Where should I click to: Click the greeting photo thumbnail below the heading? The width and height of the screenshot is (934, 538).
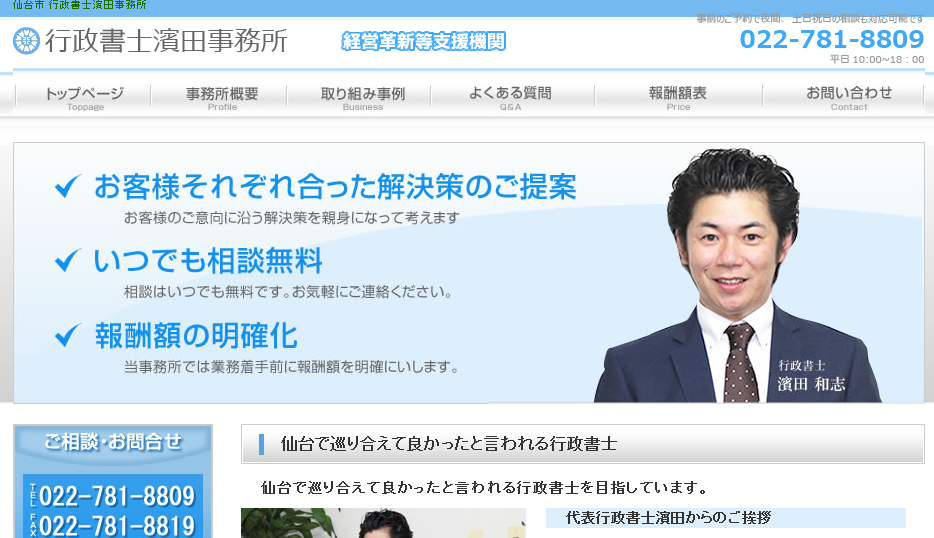383,523
